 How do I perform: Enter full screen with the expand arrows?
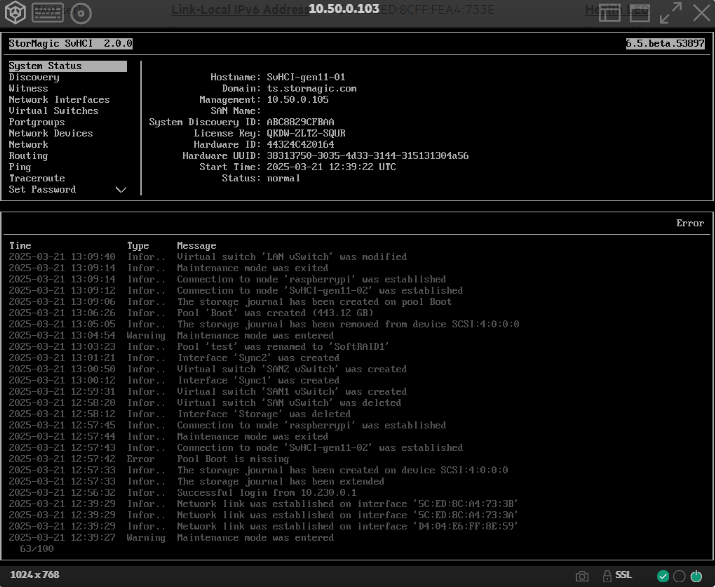point(671,13)
